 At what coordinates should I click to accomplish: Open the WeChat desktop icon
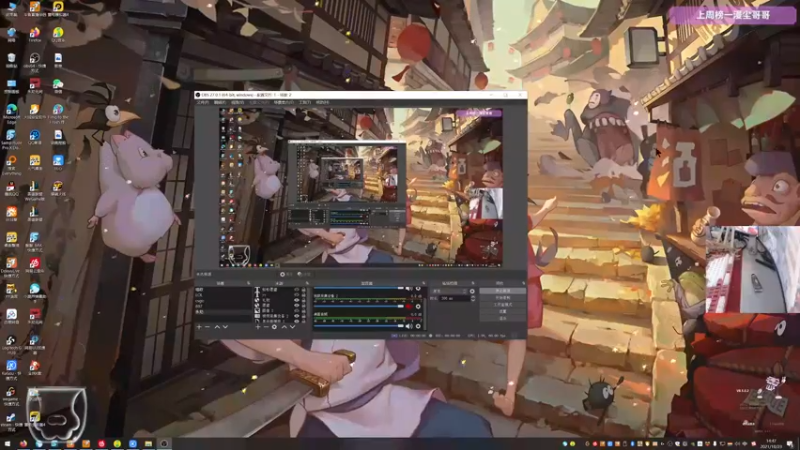point(58,86)
